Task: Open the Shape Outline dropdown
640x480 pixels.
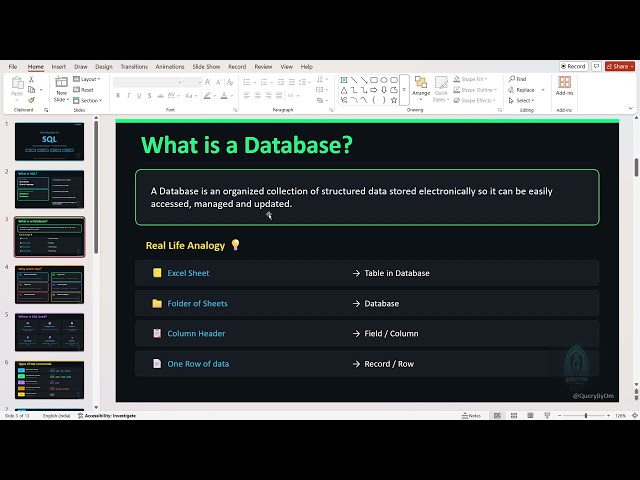Action: (x=475, y=90)
